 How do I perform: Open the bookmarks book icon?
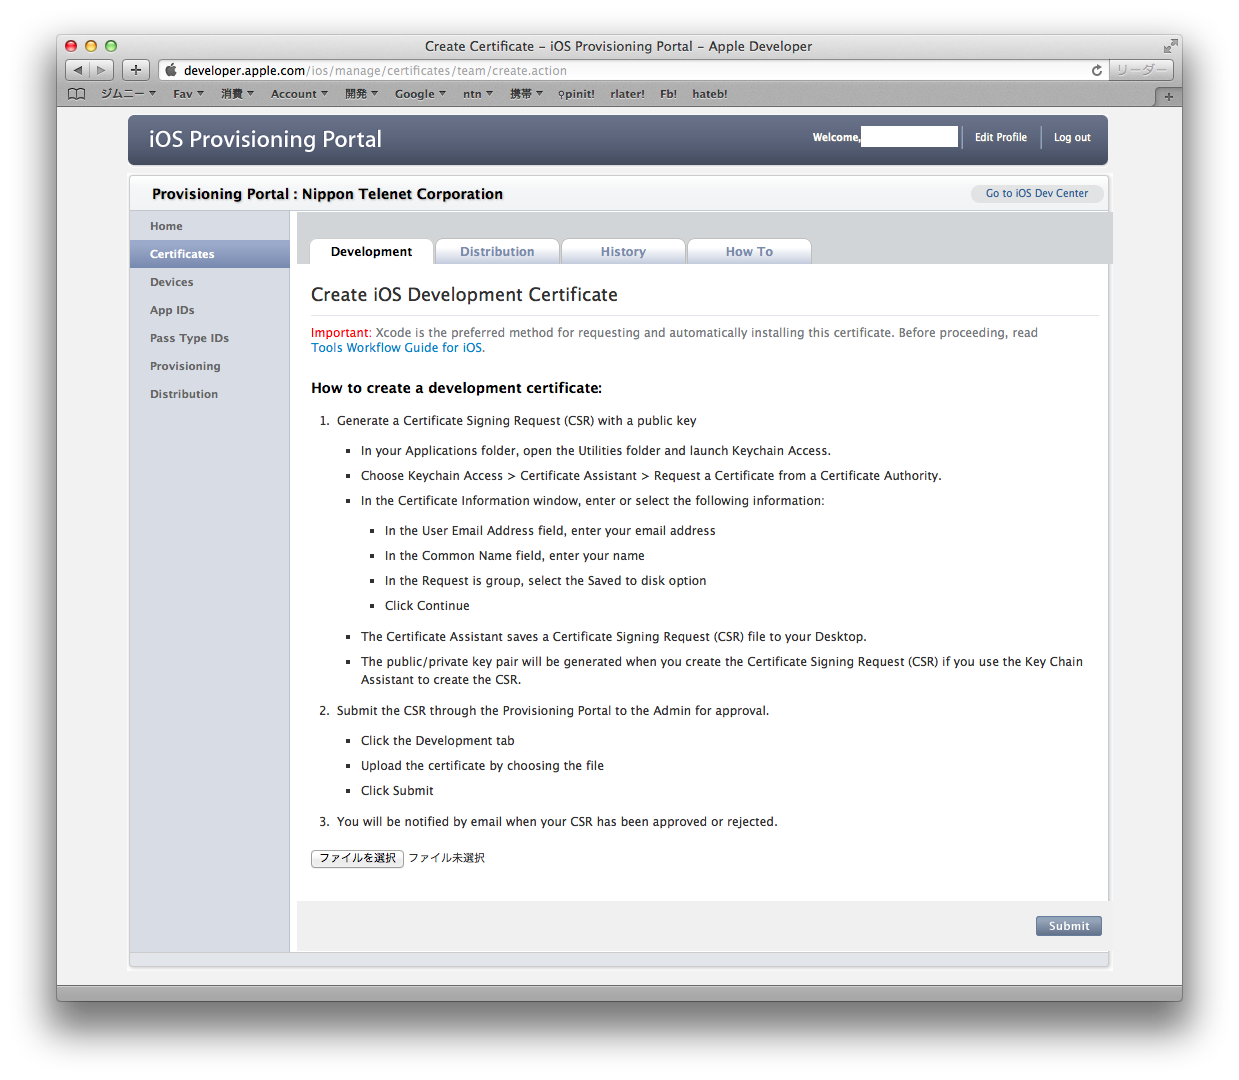77,94
